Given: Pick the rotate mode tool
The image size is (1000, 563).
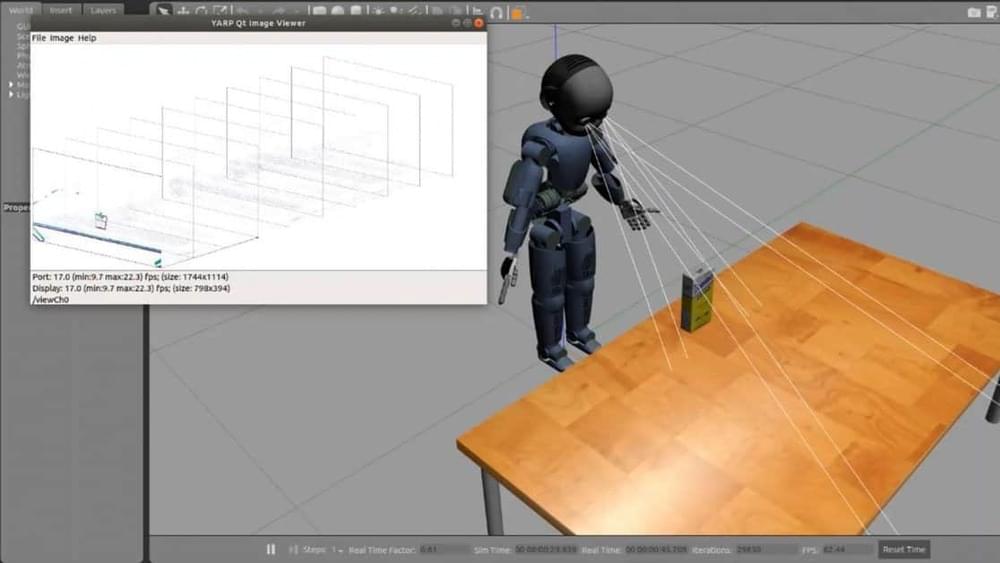Looking at the screenshot, I should [202, 11].
